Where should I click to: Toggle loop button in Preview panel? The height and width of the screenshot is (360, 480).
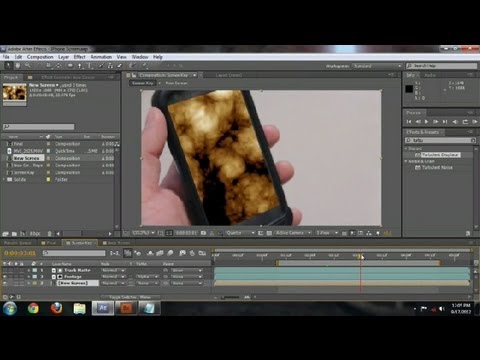[x=465, y=122]
